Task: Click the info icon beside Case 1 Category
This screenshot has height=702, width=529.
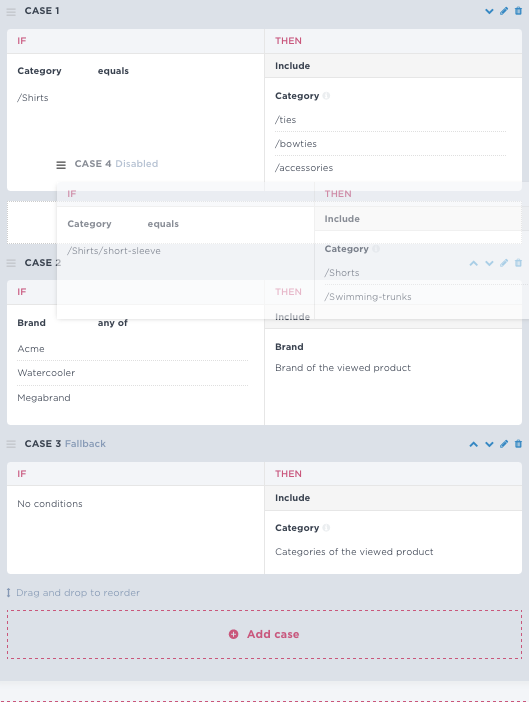Action: (x=326, y=96)
